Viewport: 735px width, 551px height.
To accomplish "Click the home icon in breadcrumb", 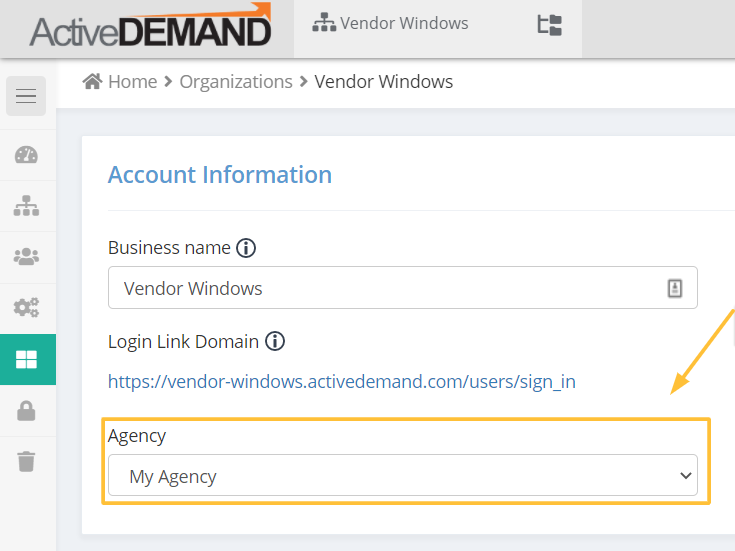I will coord(92,81).
